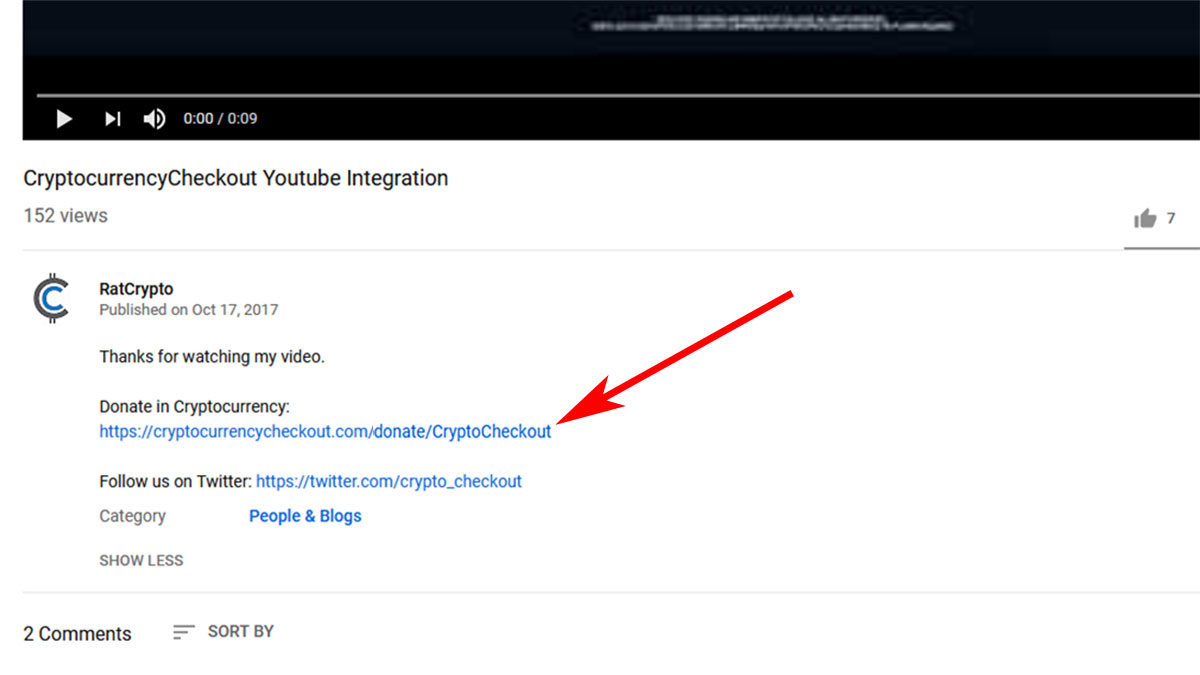Click the Donate in Cryptocurrency label
This screenshot has width=1200, height=675.
pos(194,407)
